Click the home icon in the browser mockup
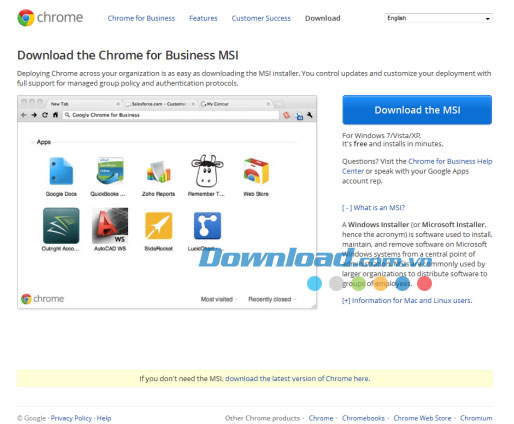This screenshot has height=424, width=514. tap(55, 115)
